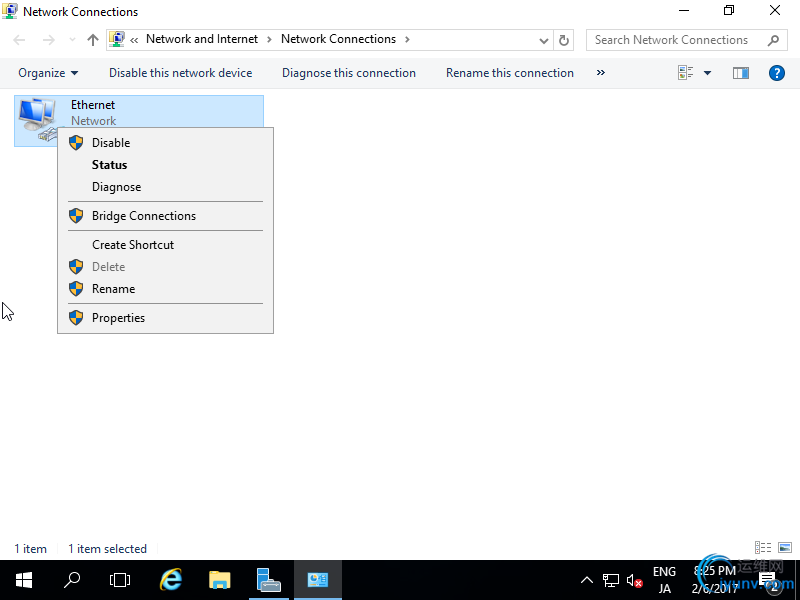Show hidden tray icons
Image resolution: width=800 pixels, height=600 pixels.
point(587,580)
